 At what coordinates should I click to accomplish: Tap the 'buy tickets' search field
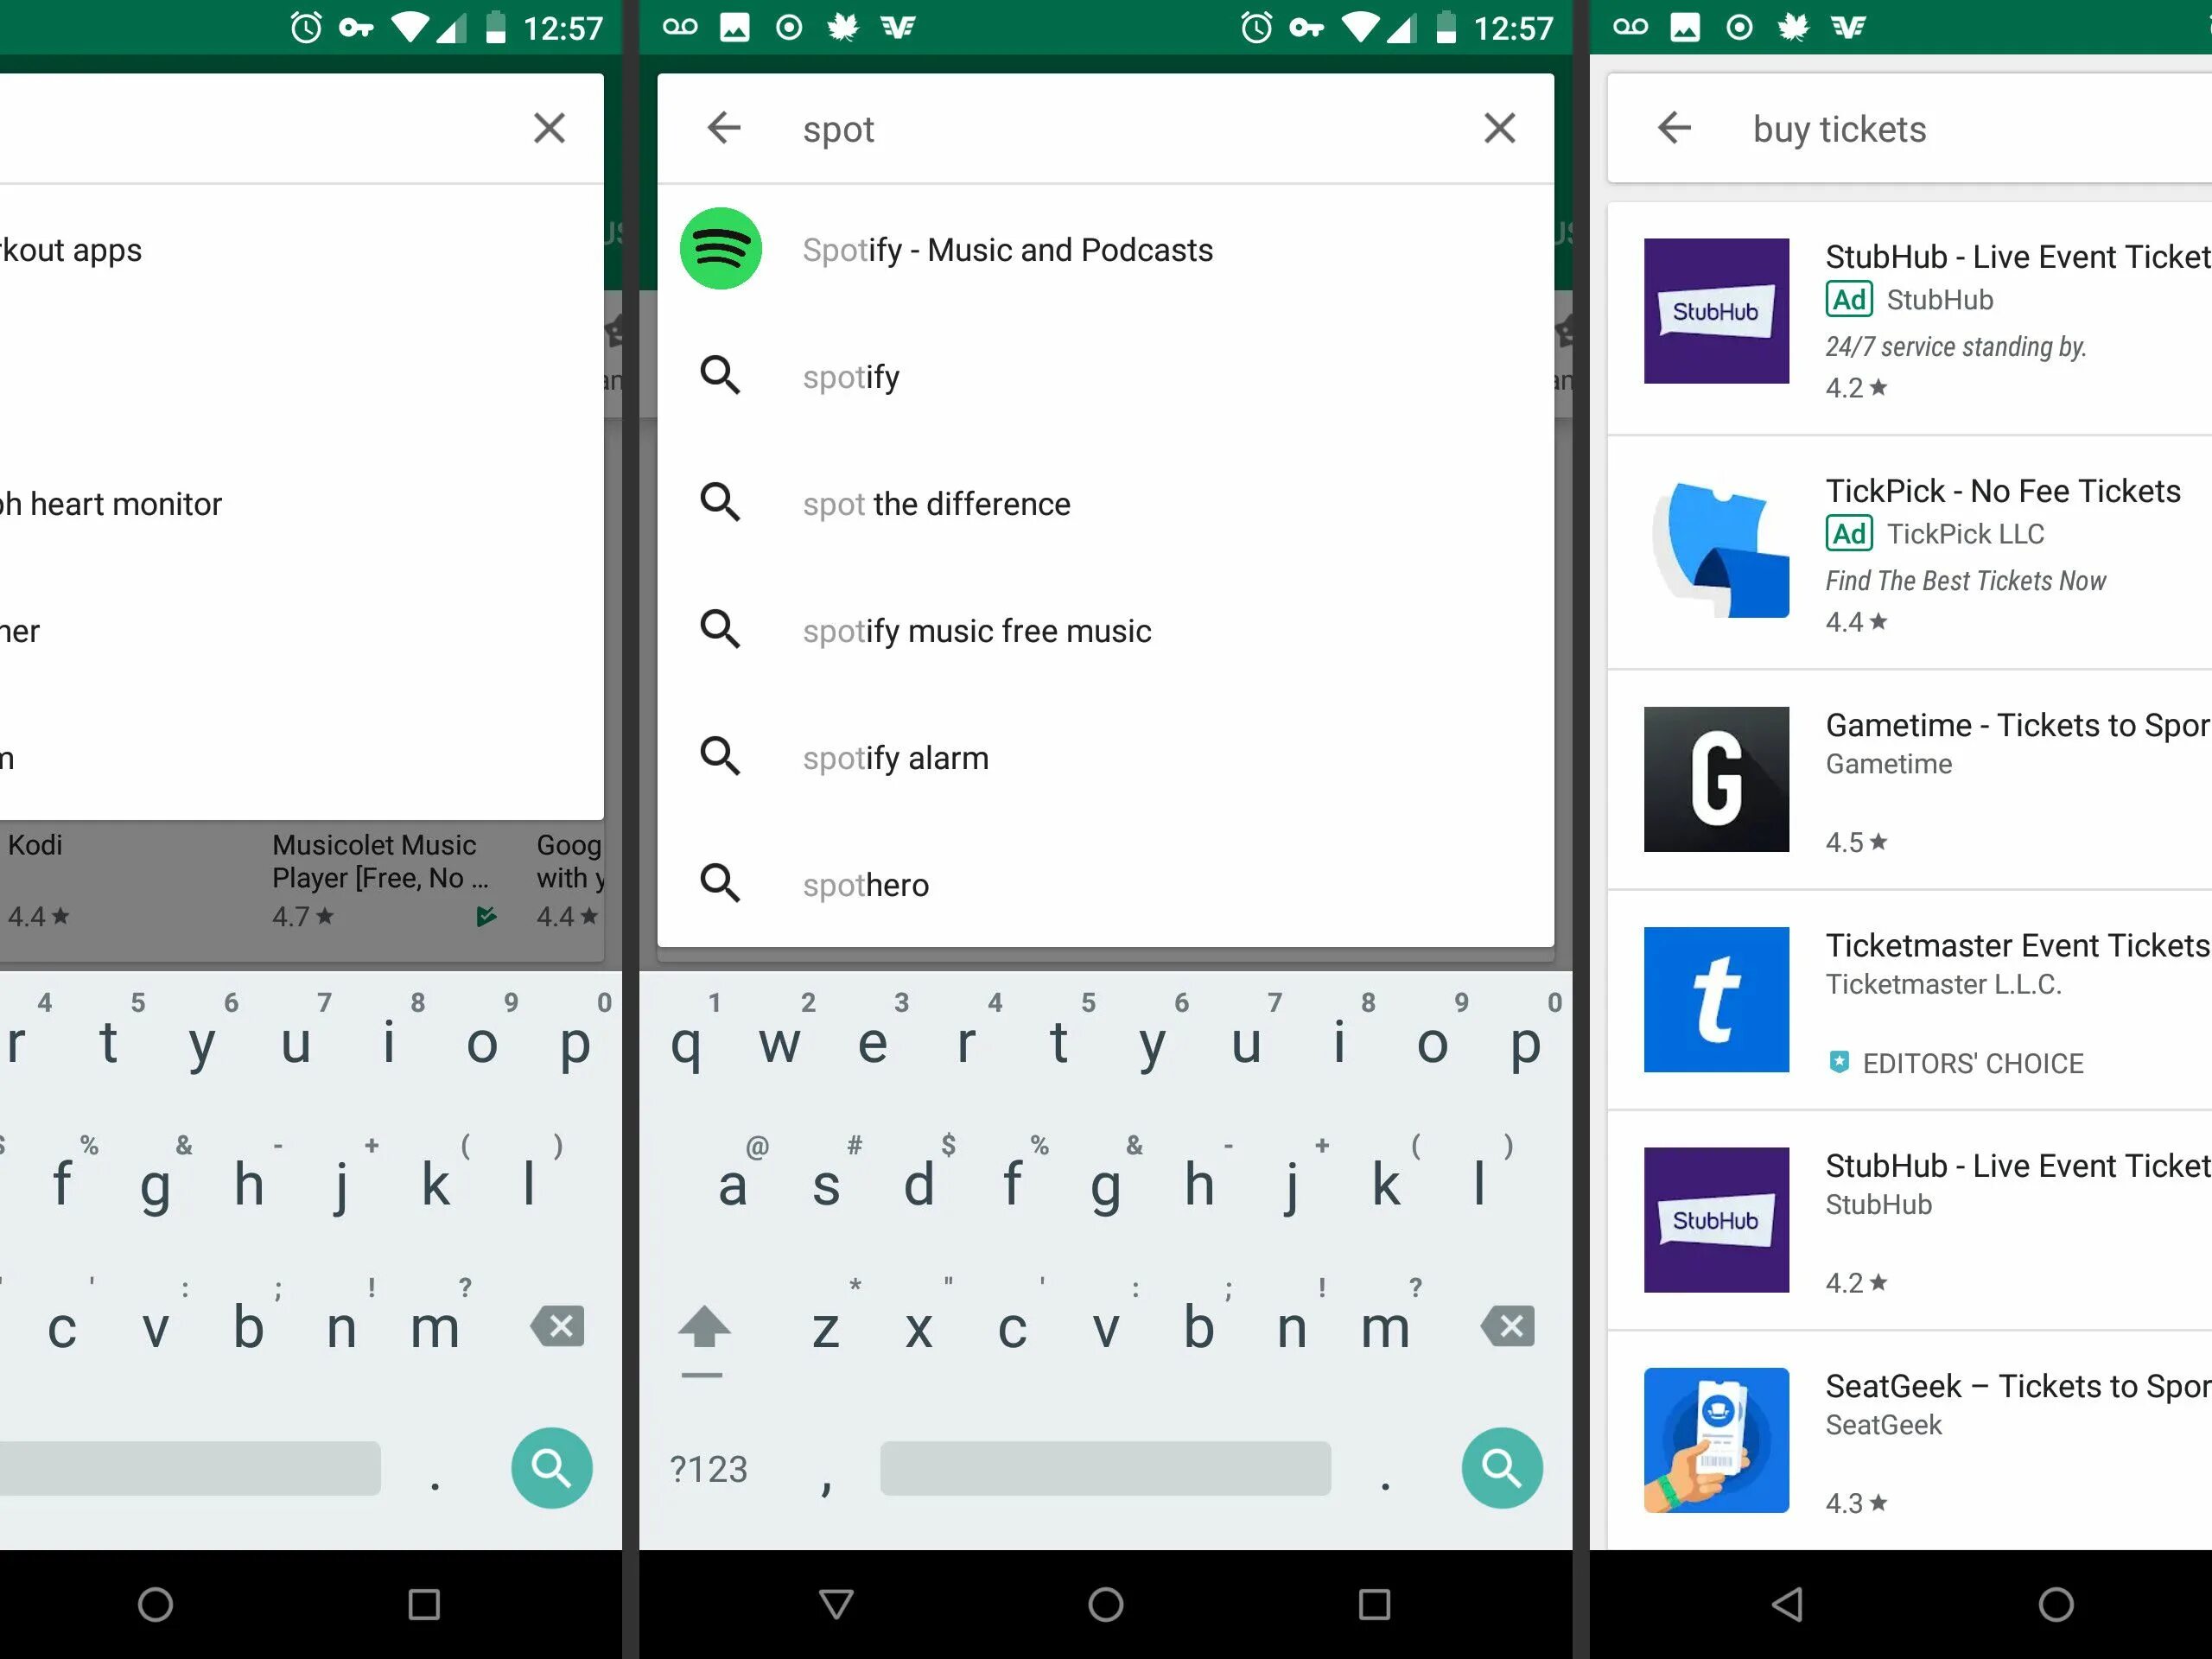click(1838, 129)
